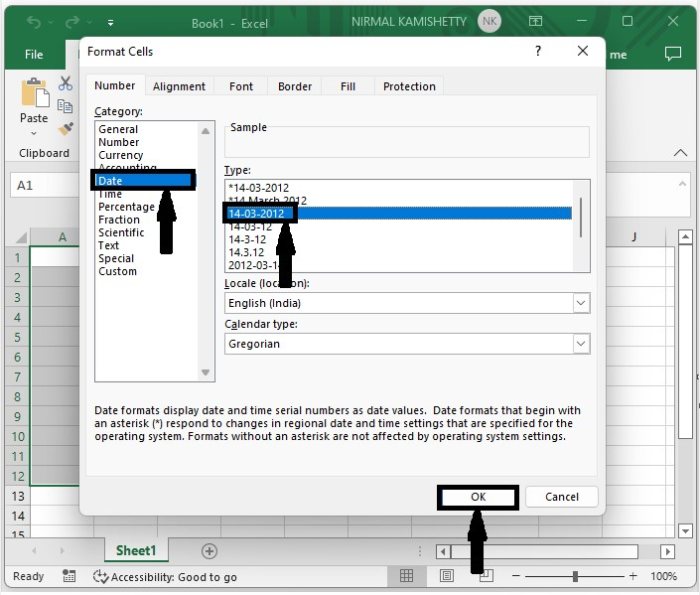Viewport: 700px width, 595px height.
Task: Click the Cut scissors icon
Action: coord(65,83)
